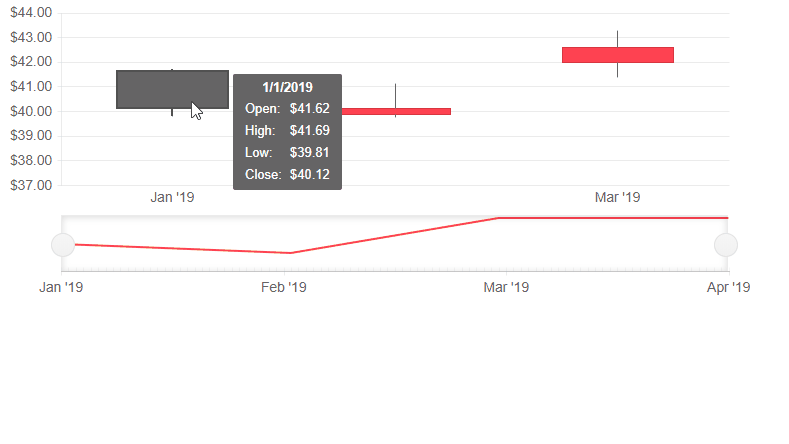Screen dimensions: 789x444
Task: Click the Open $41.62 tooltip row
Action: 287,109
